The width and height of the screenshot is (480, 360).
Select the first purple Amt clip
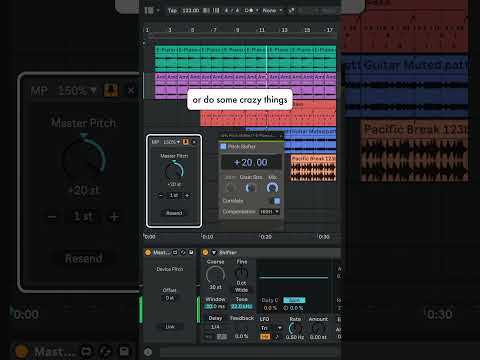click(161, 86)
